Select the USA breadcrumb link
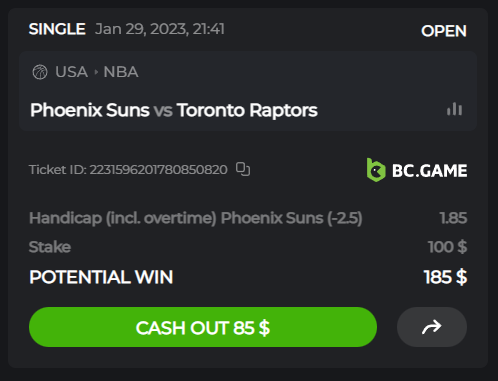The height and width of the screenshot is (381, 498). coord(71,72)
